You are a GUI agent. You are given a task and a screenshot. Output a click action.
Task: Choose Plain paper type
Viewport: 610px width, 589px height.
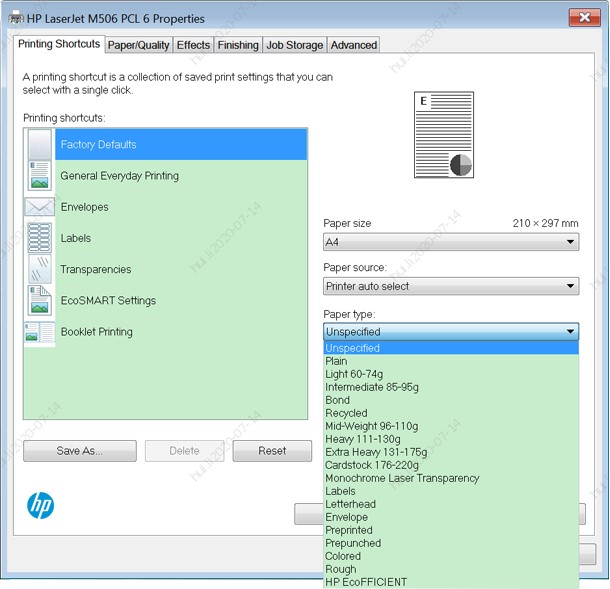click(451, 361)
